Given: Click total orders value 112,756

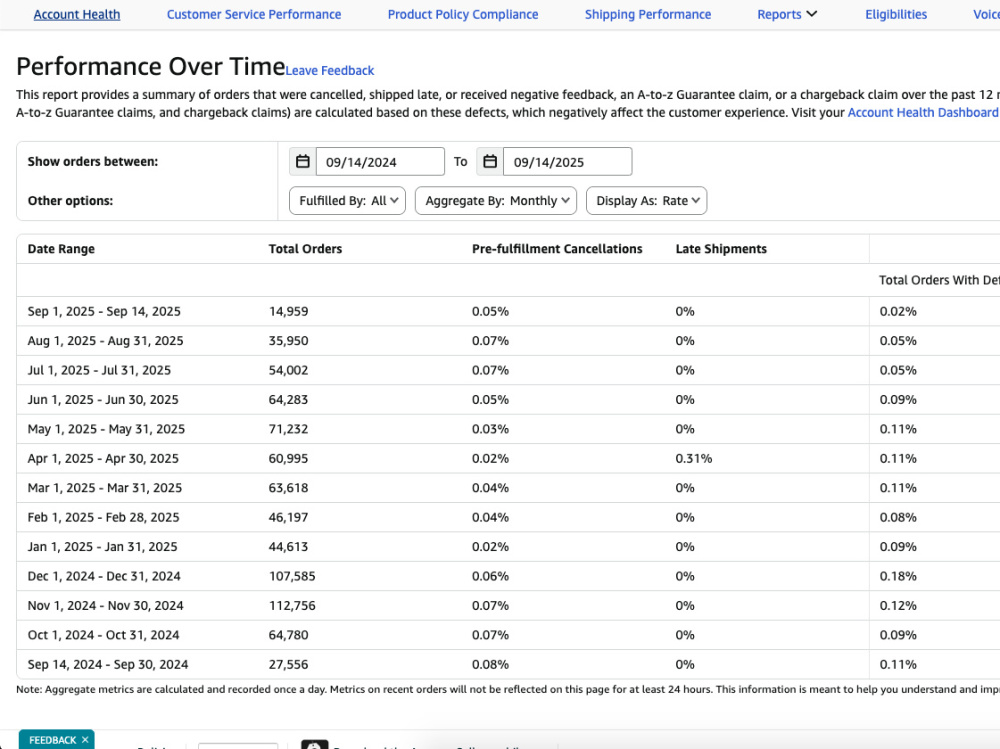Looking at the screenshot, I should pyautogui.click(x=292, y=605).
